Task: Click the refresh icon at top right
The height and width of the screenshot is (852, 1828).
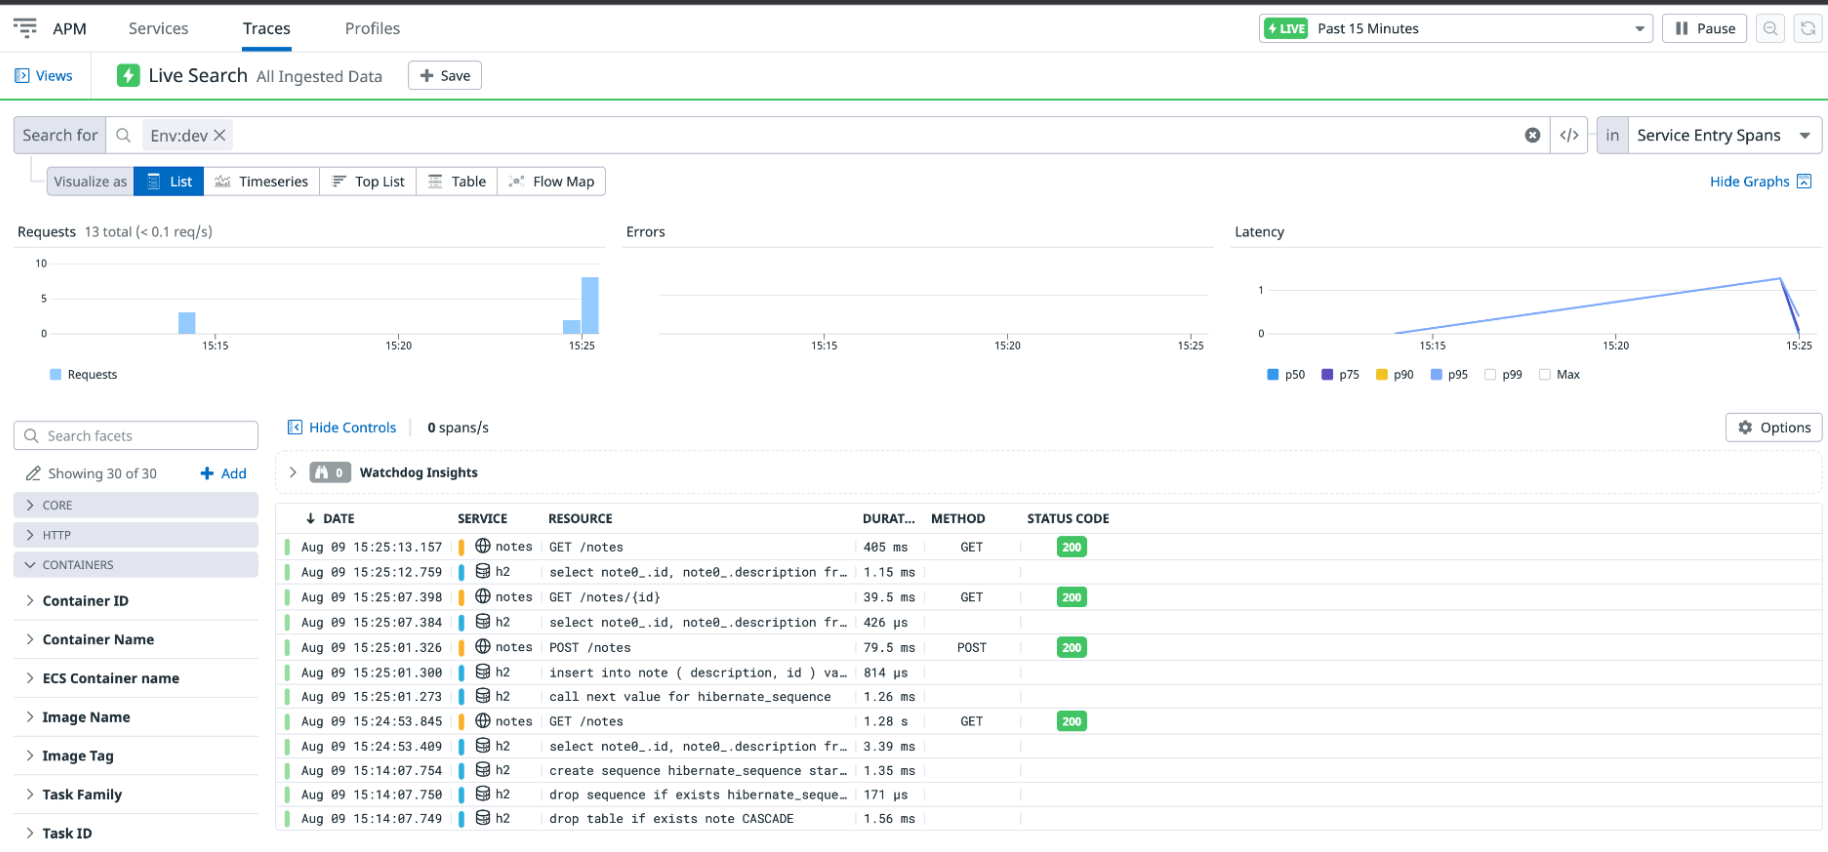Action: tap(1808, 28)
